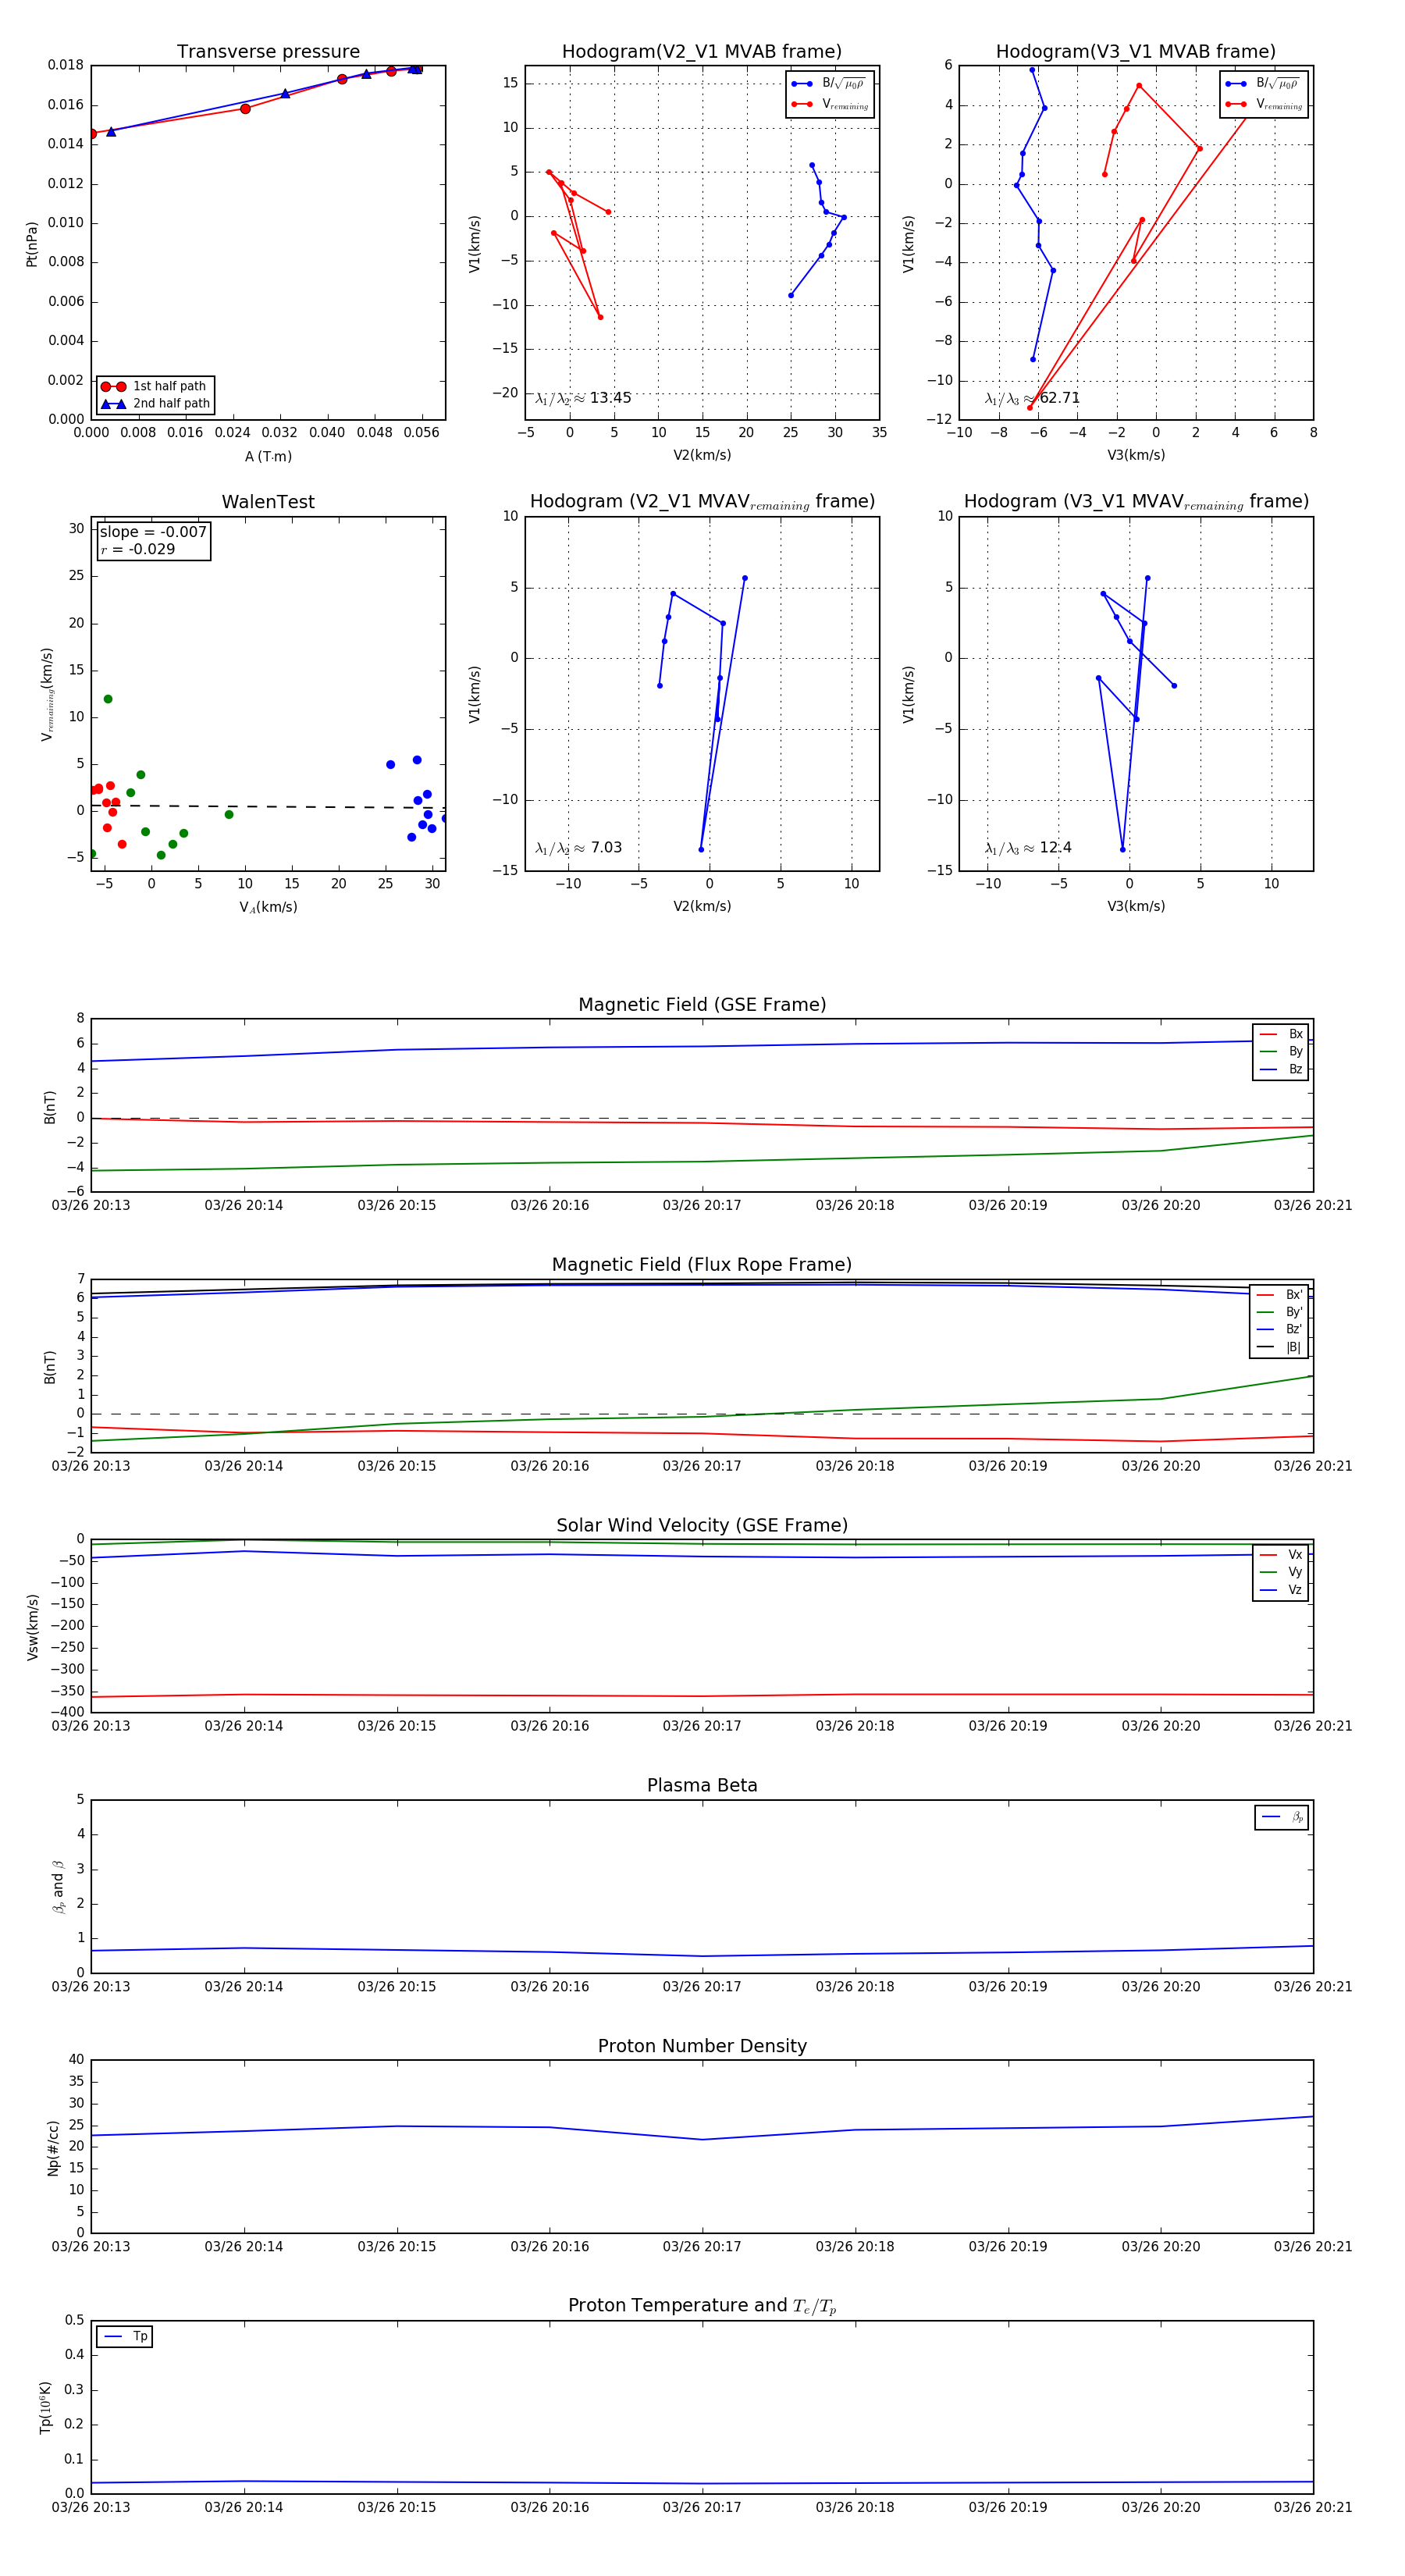Click the 'Vz' legend entry in solar wind plot
Screen dimensions: 1405x2576
tap(1281, 1590)
